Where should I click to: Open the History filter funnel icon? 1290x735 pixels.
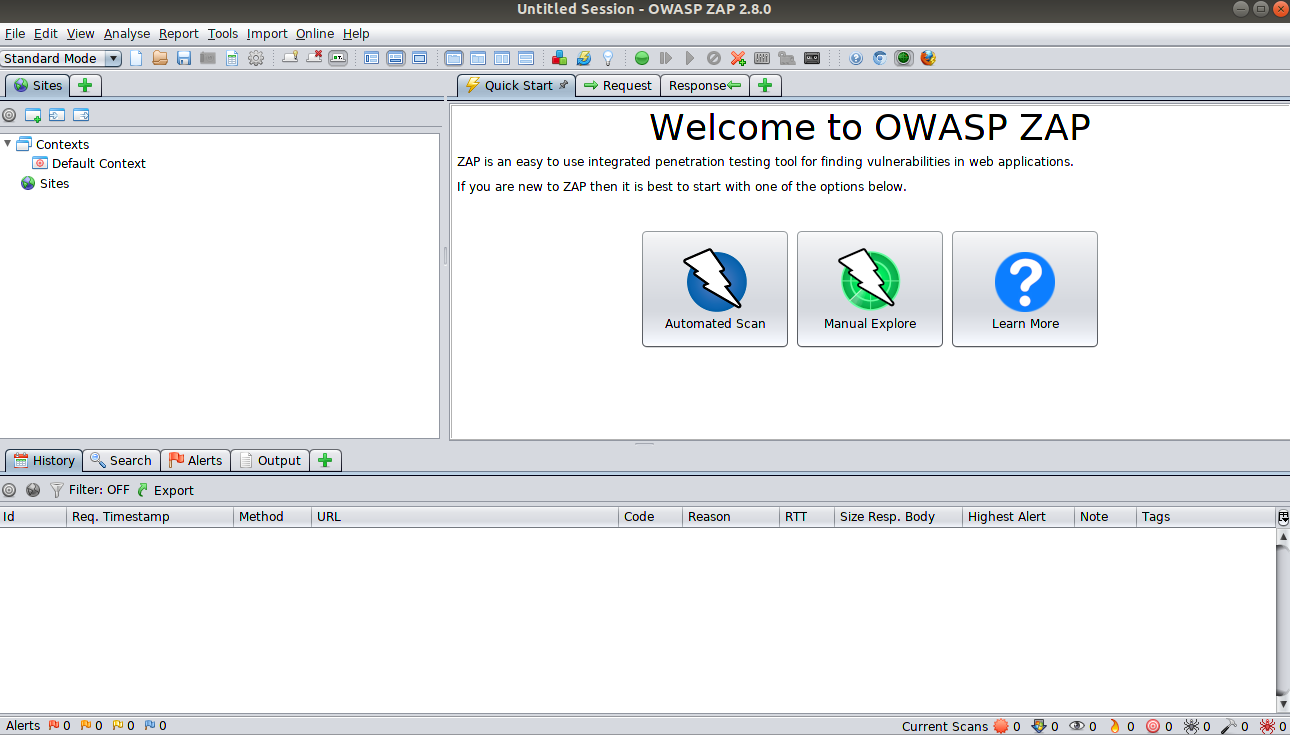click(x=57, y=490)
